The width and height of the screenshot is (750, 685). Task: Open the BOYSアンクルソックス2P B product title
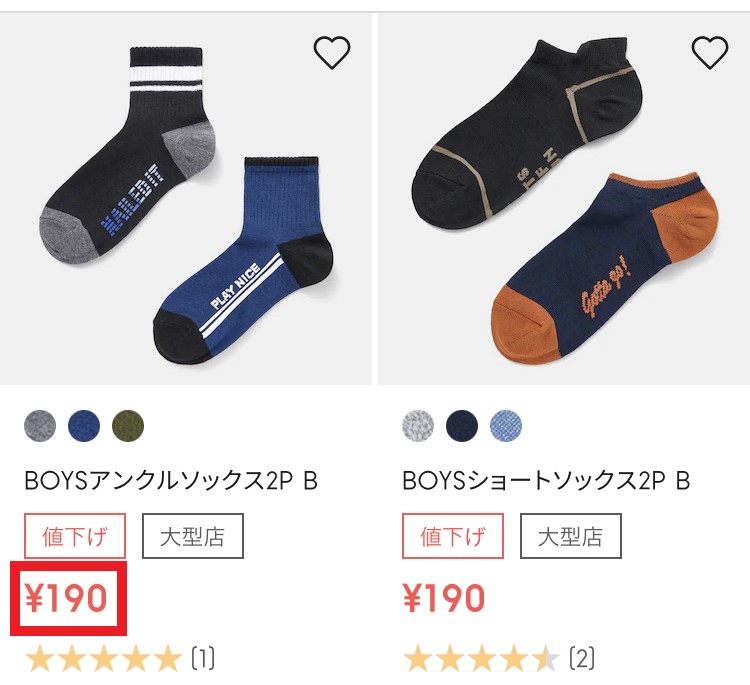coord(171,481)
